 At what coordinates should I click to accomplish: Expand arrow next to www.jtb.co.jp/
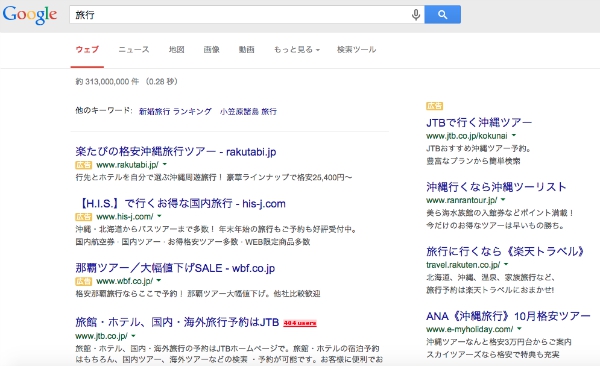click(134, 336)
